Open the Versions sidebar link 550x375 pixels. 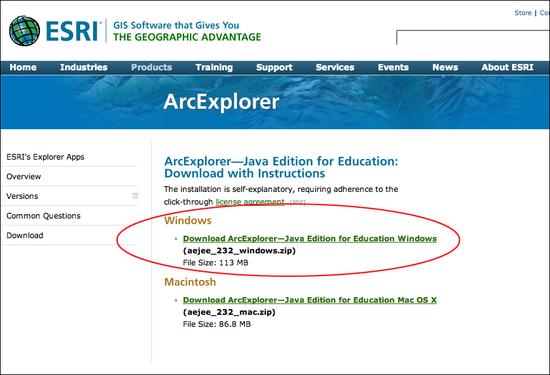pyautogui.click(x=22, y=196)
